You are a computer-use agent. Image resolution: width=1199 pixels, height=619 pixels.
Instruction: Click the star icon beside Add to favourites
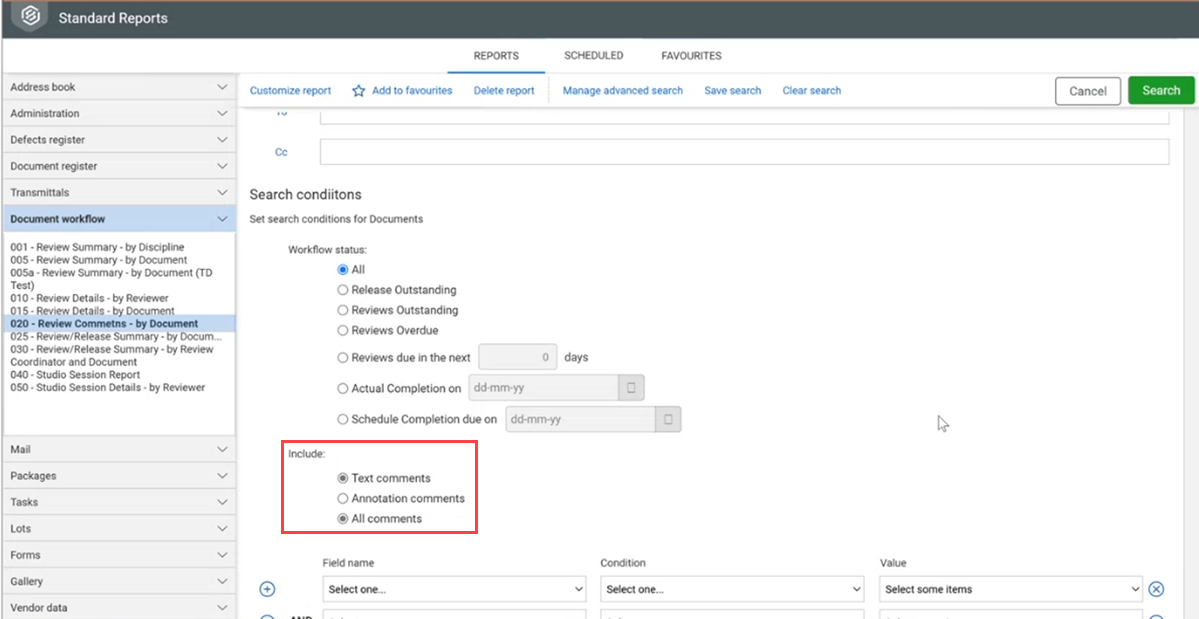coord(359,91)
